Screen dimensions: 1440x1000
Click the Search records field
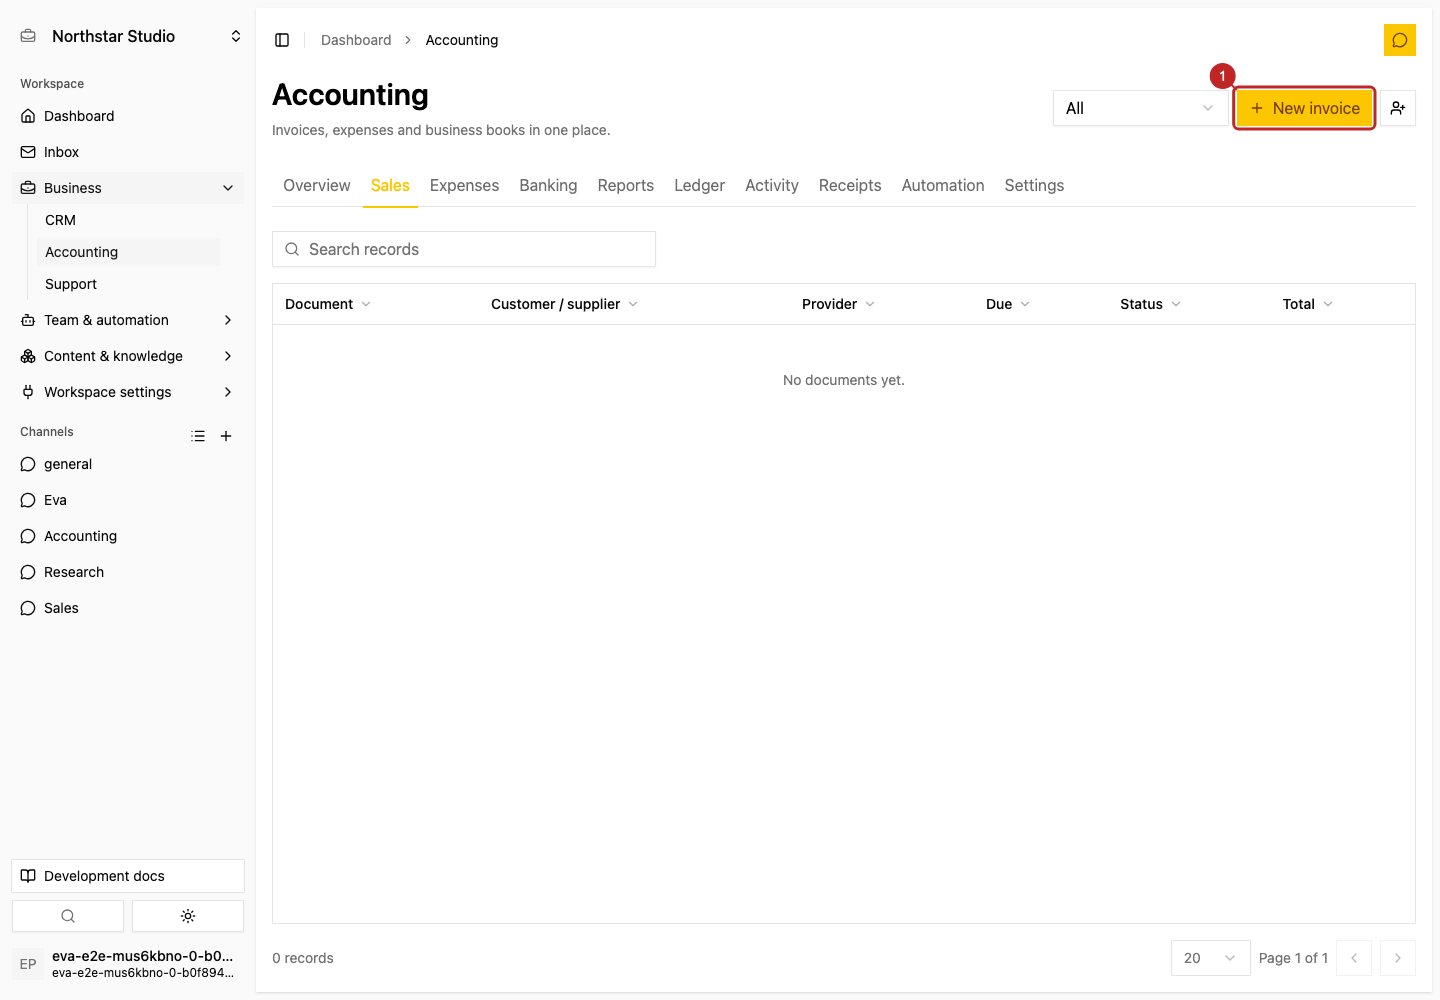pyautogui.click(x=464, y=249)
